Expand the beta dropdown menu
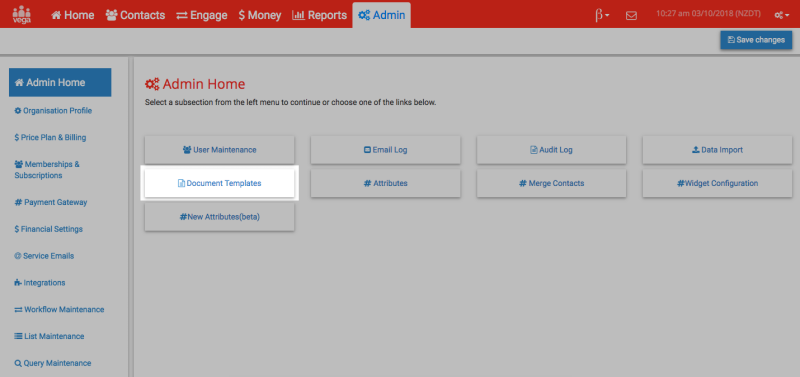 (602, 15)
